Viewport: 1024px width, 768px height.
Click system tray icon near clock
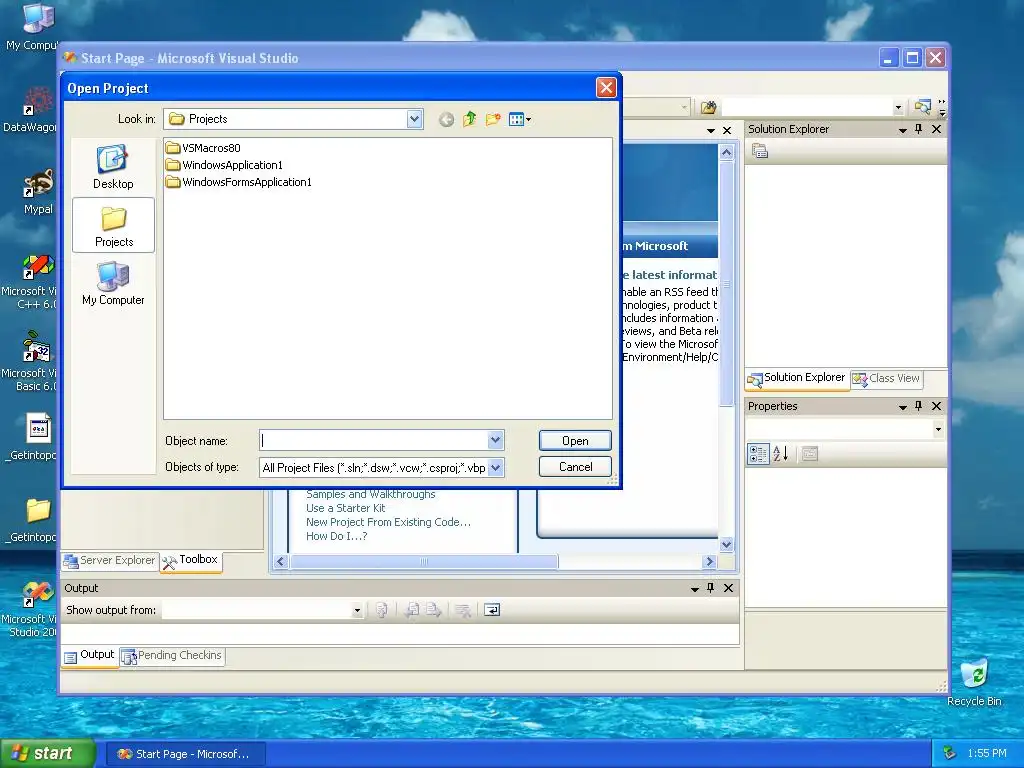tap(949, 754)
